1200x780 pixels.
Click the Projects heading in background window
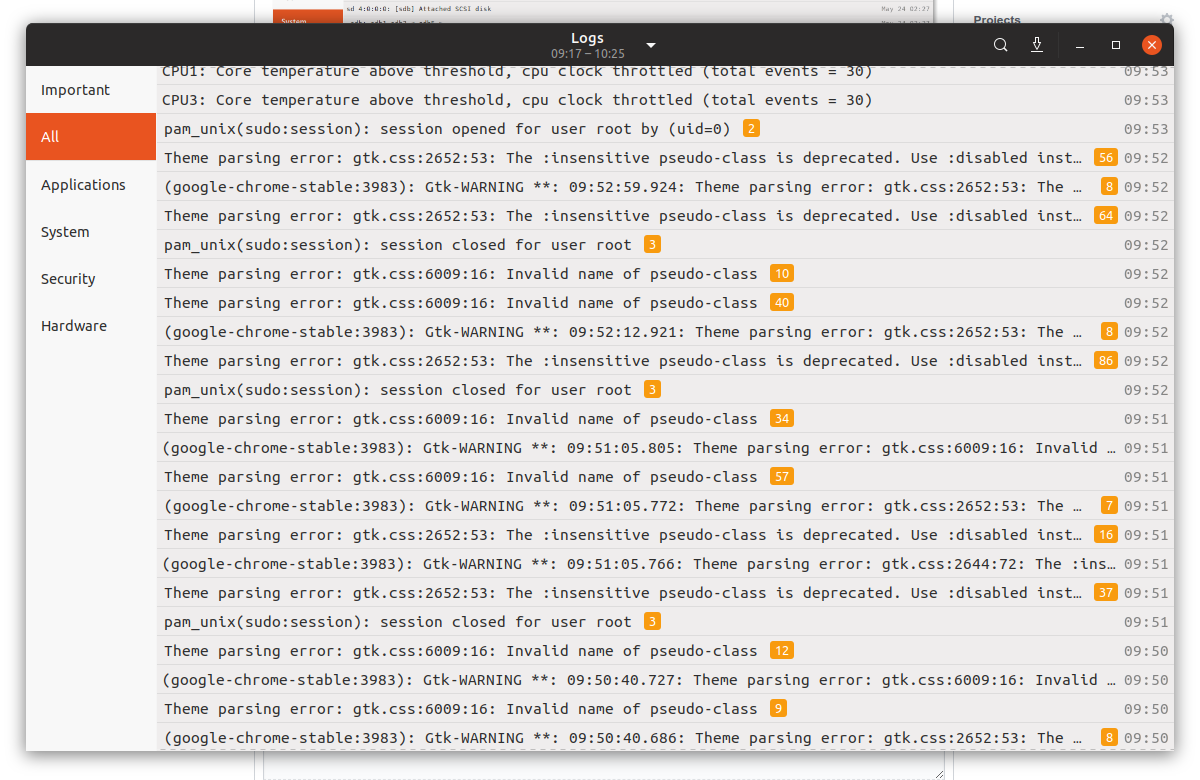click(997, 19)
